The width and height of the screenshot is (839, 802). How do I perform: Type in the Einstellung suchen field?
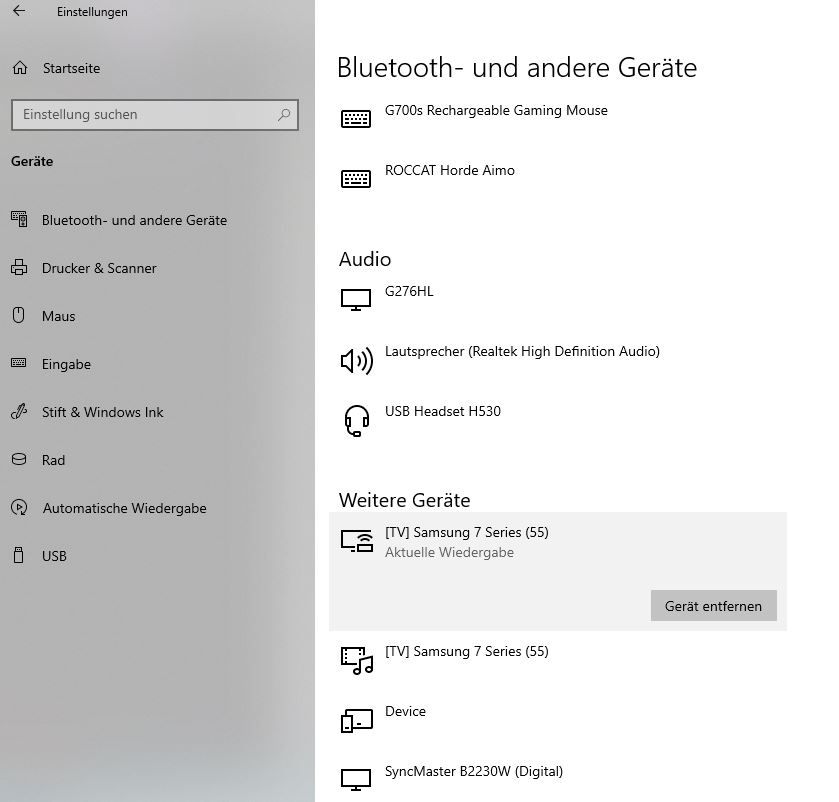coord(145,115)
